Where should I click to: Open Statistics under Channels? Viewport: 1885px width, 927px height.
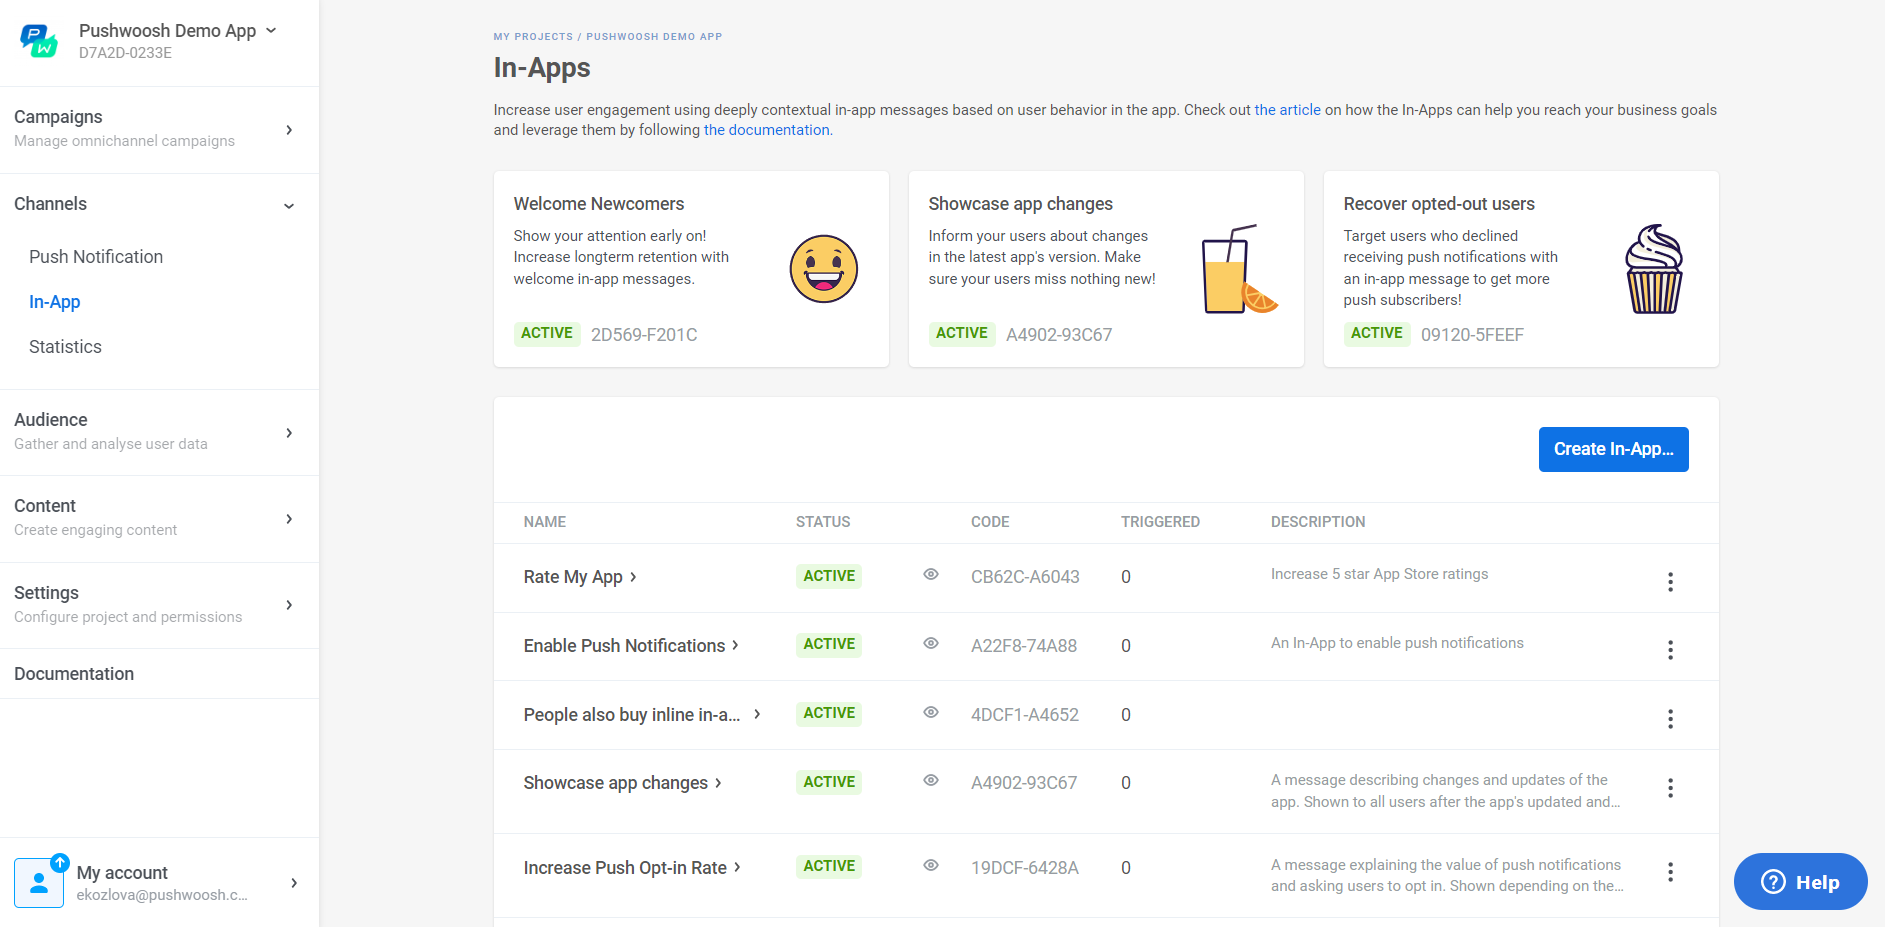[65, 347]
